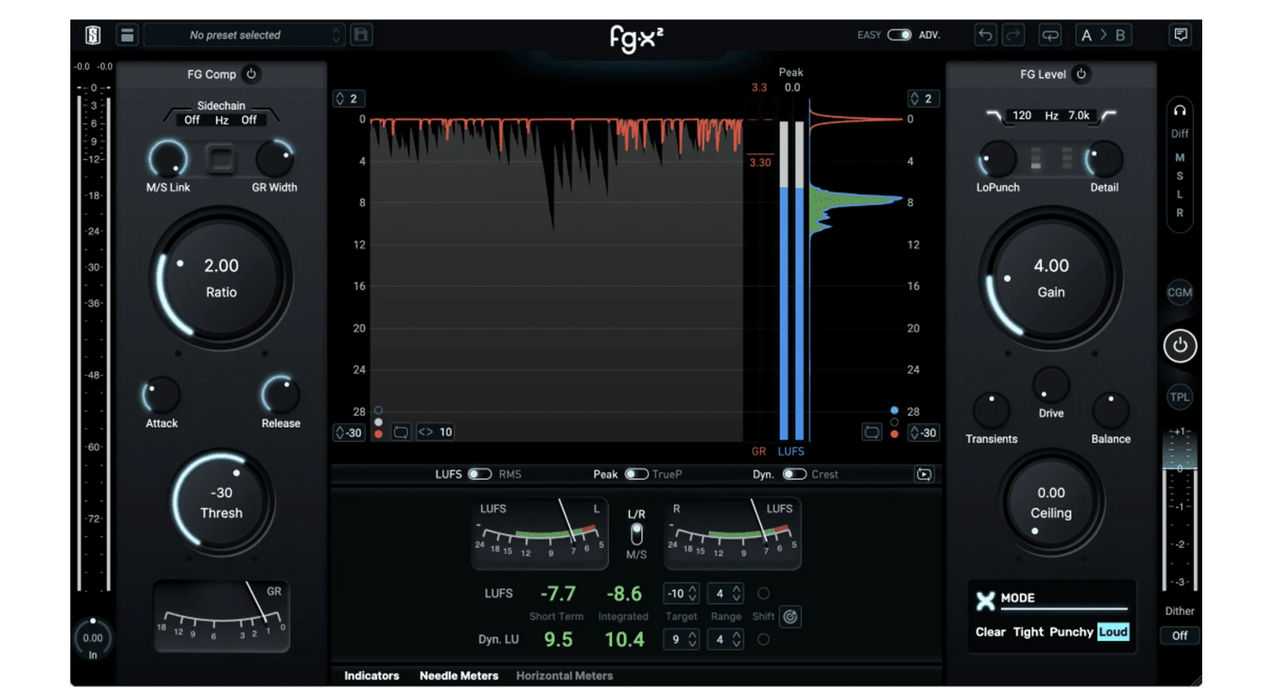The height and width of the screenshot is (700, 1277).
Task: Toggle the loop link icon beside redo
Action: [x=1050, y=35]
